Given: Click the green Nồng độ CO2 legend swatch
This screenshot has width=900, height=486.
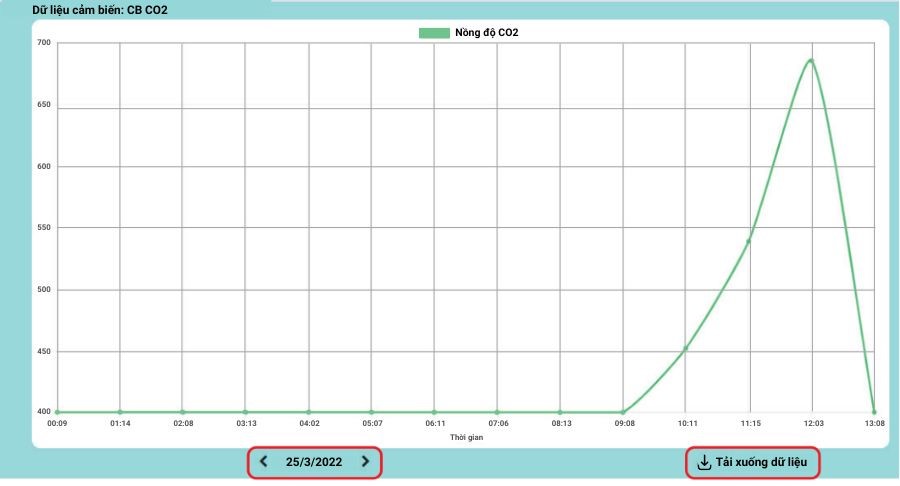Looking at the screenshot, I should 434,33.
